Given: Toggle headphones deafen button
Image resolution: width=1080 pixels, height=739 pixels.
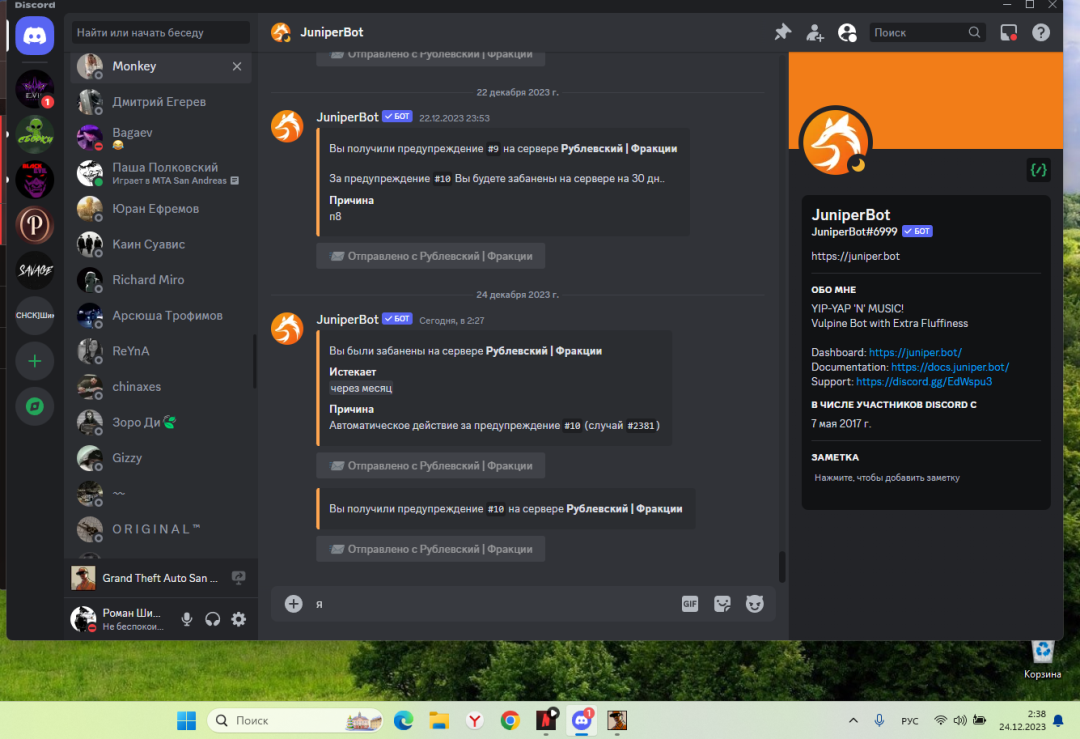Looking at the screenshot, I should coord(212,619).
